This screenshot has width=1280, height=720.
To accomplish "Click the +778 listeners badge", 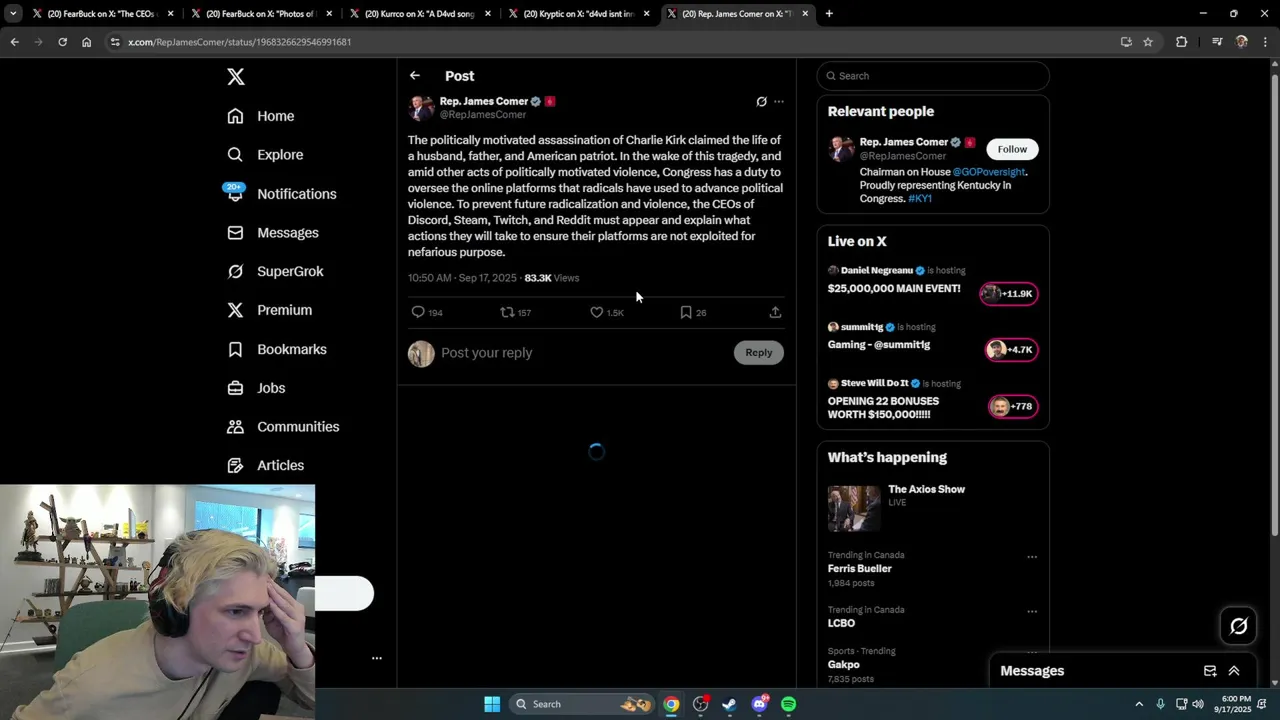I will (1012, 407).
